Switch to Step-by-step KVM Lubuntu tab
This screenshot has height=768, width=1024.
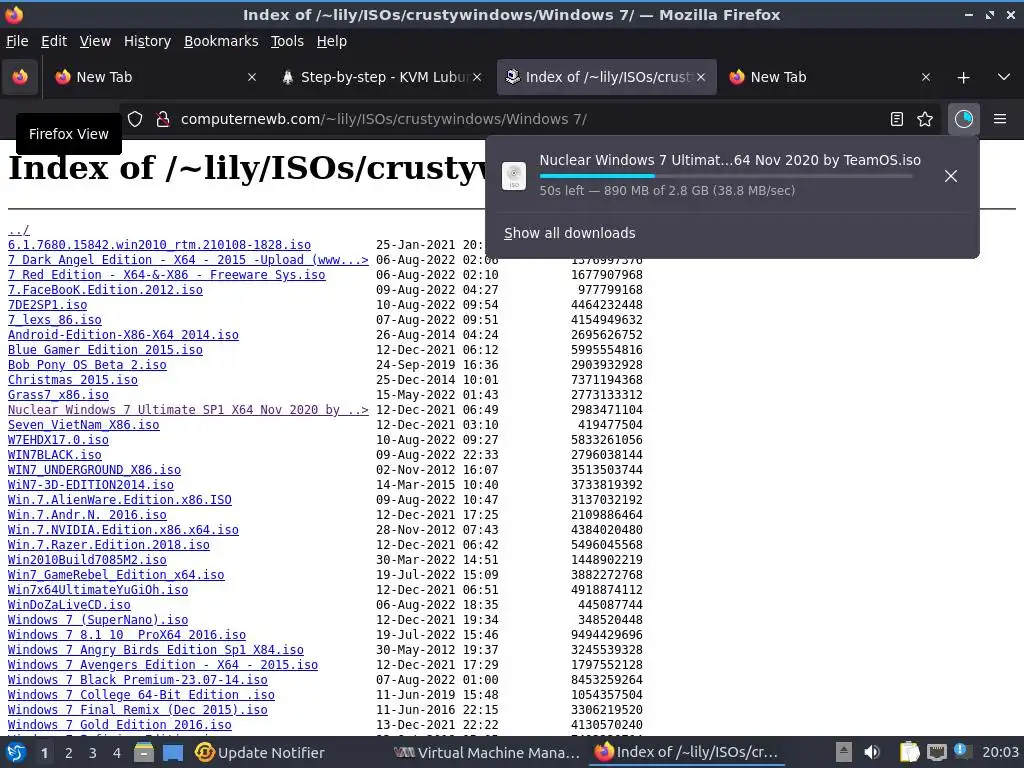[x=382, y=77]
